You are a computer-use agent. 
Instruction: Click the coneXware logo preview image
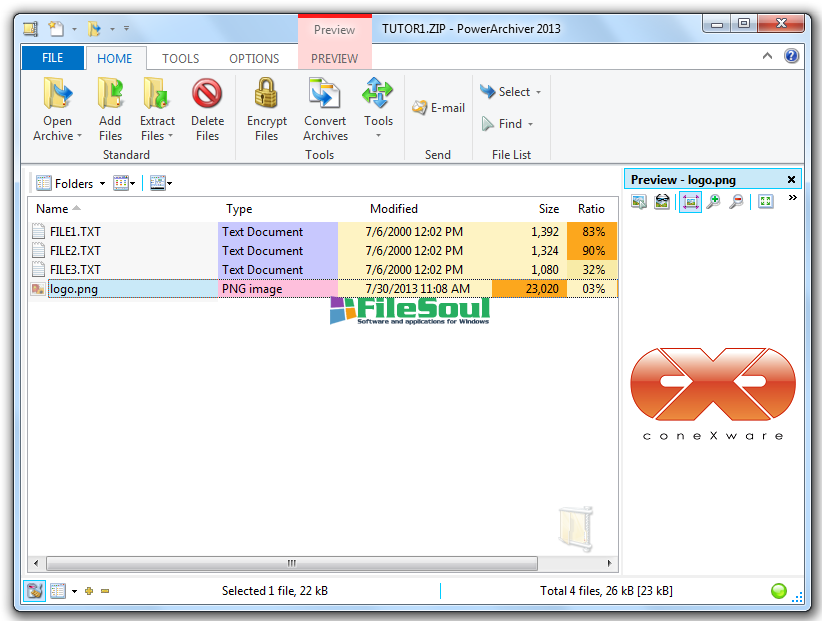713,394
